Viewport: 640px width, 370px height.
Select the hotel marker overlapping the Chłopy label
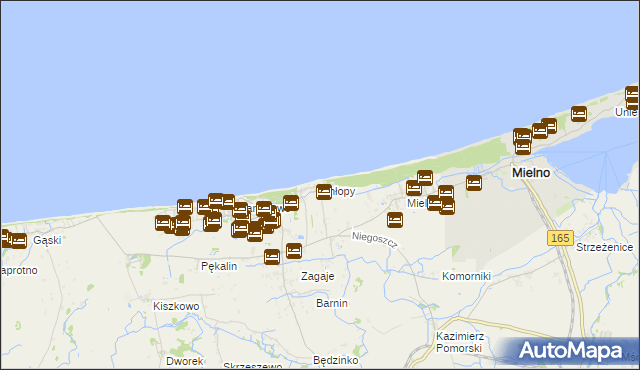pos(324,192)
